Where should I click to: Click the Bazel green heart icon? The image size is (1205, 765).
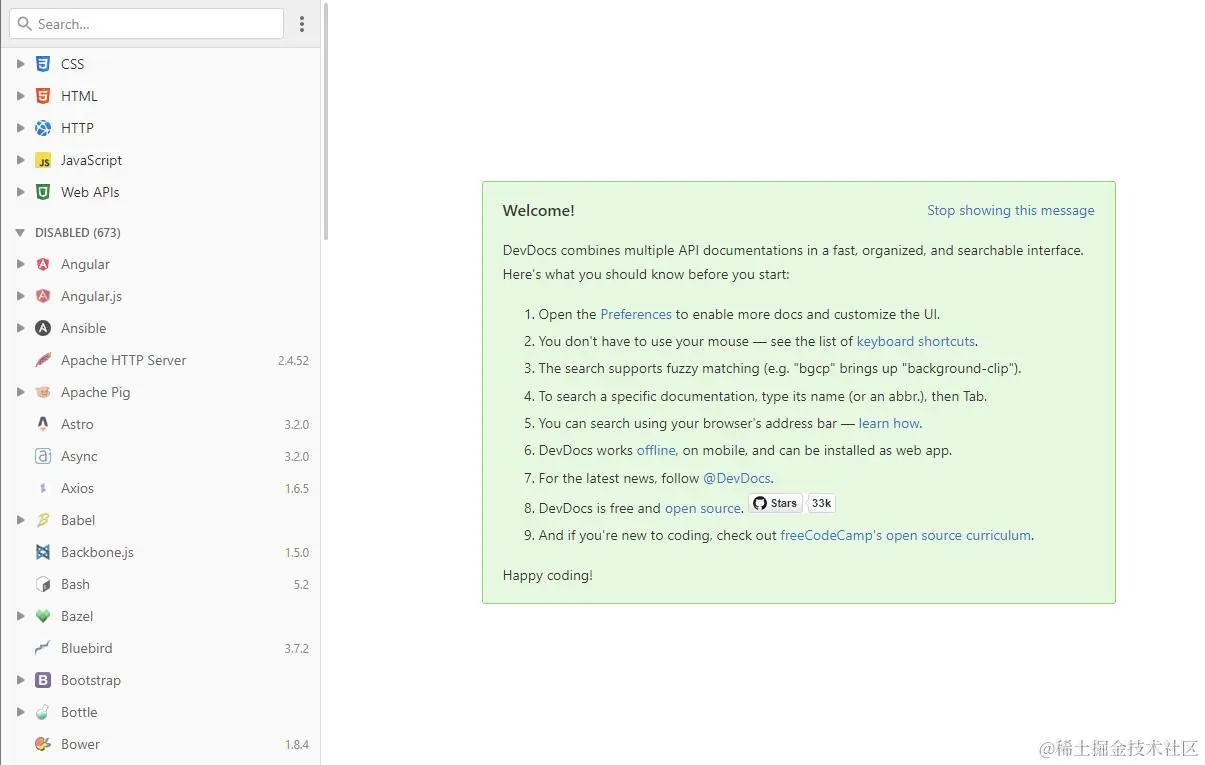pos(43,616)
